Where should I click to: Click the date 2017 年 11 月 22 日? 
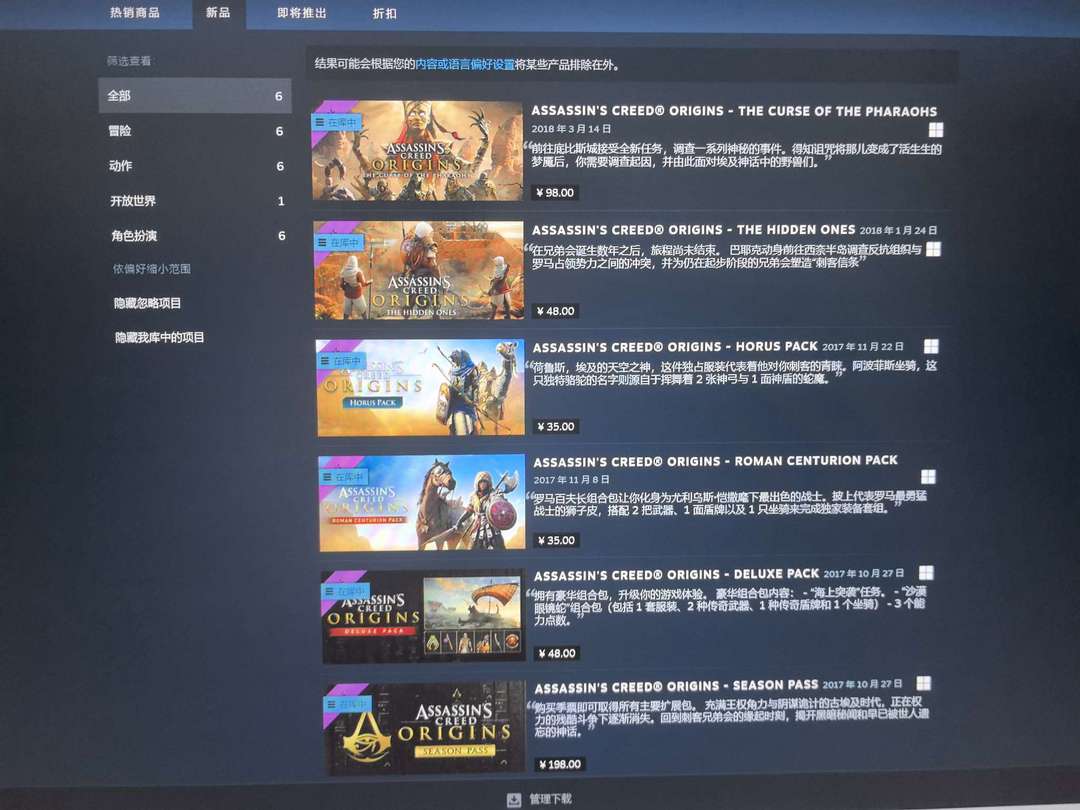[863, 346]
